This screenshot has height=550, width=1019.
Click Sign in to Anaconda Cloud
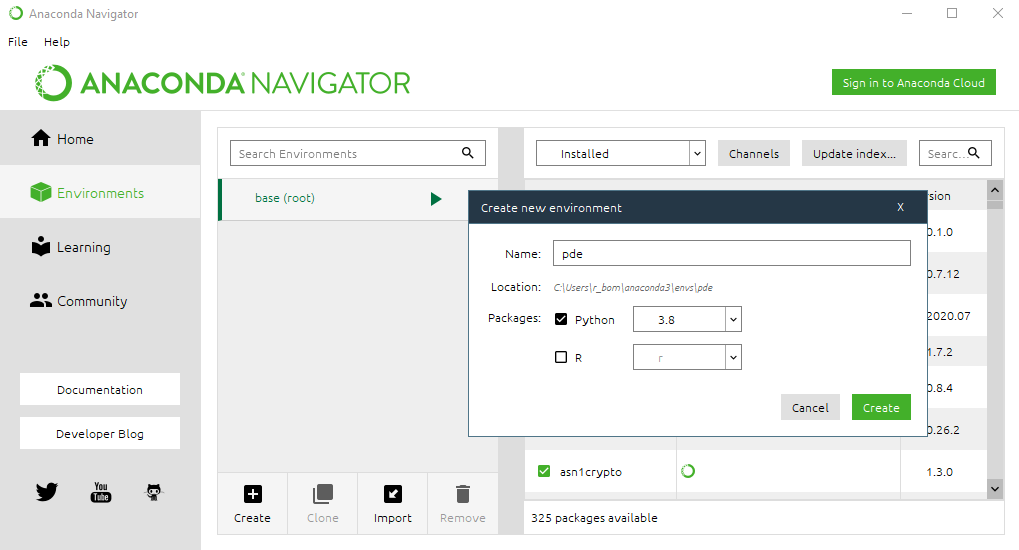914,83
